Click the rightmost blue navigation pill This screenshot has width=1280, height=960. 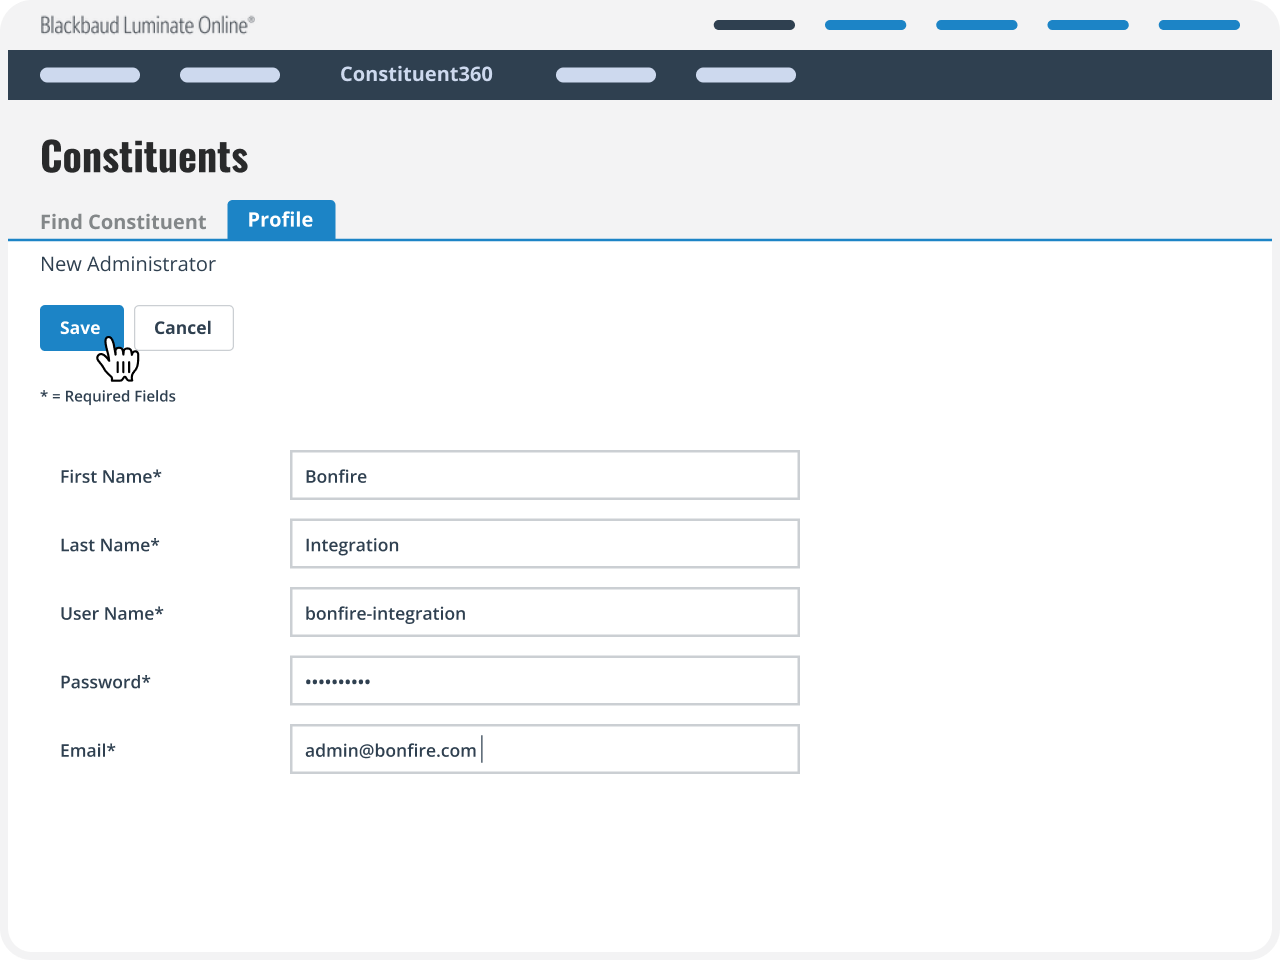tap(1198, 24)
